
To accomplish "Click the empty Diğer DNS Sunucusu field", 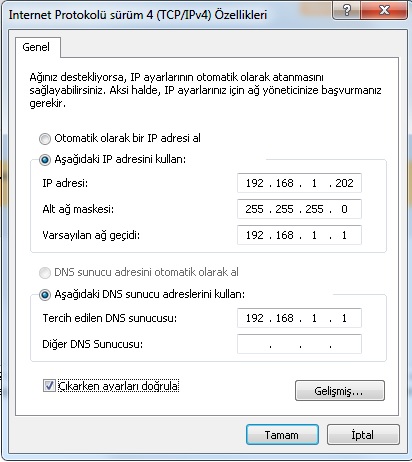I will (299, 344).
